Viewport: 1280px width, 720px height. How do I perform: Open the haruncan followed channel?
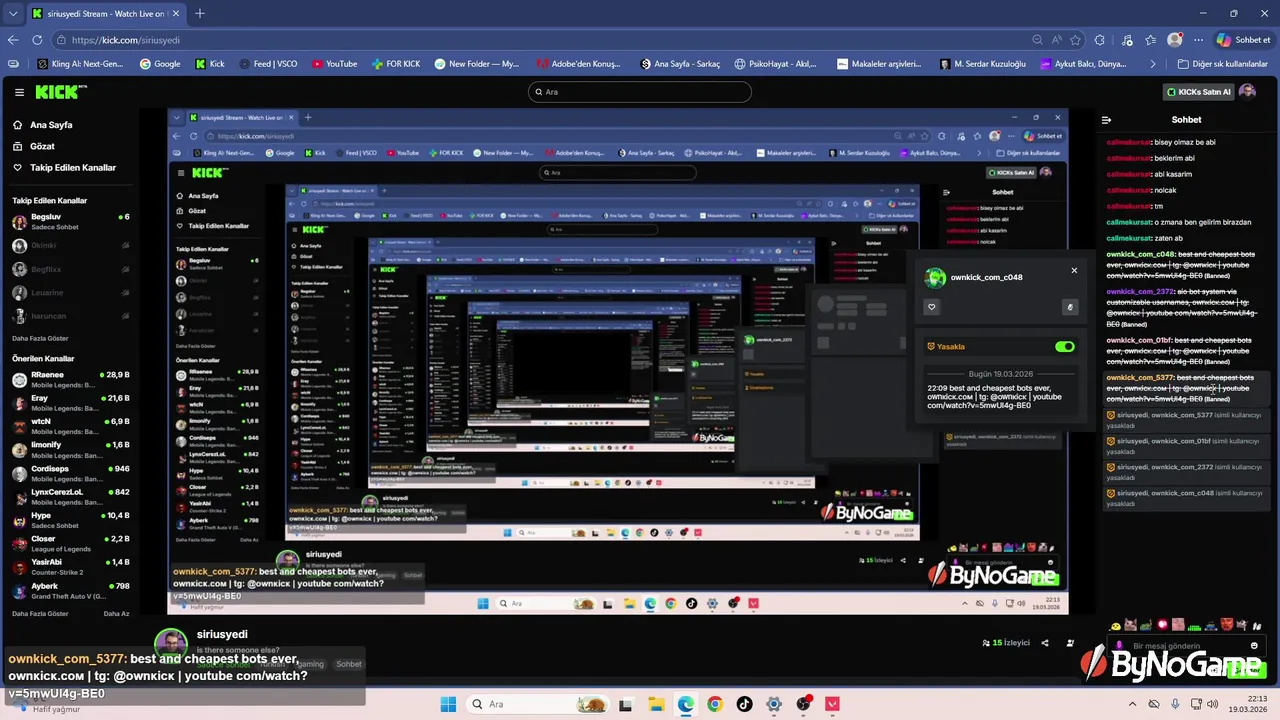pos(70,316)
